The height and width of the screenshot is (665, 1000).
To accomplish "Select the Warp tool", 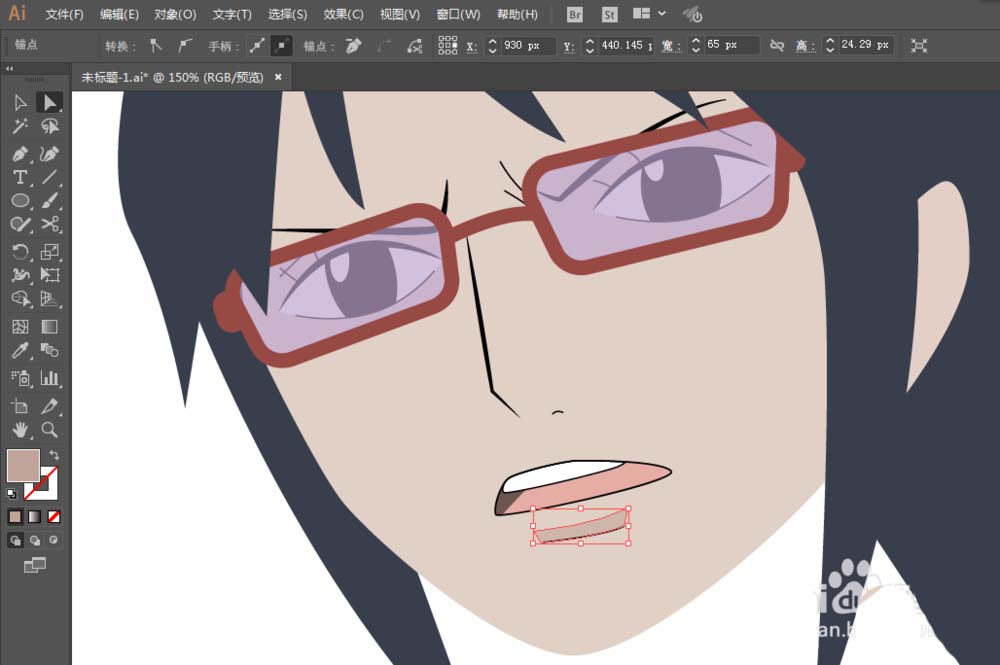I will (20, 275).
